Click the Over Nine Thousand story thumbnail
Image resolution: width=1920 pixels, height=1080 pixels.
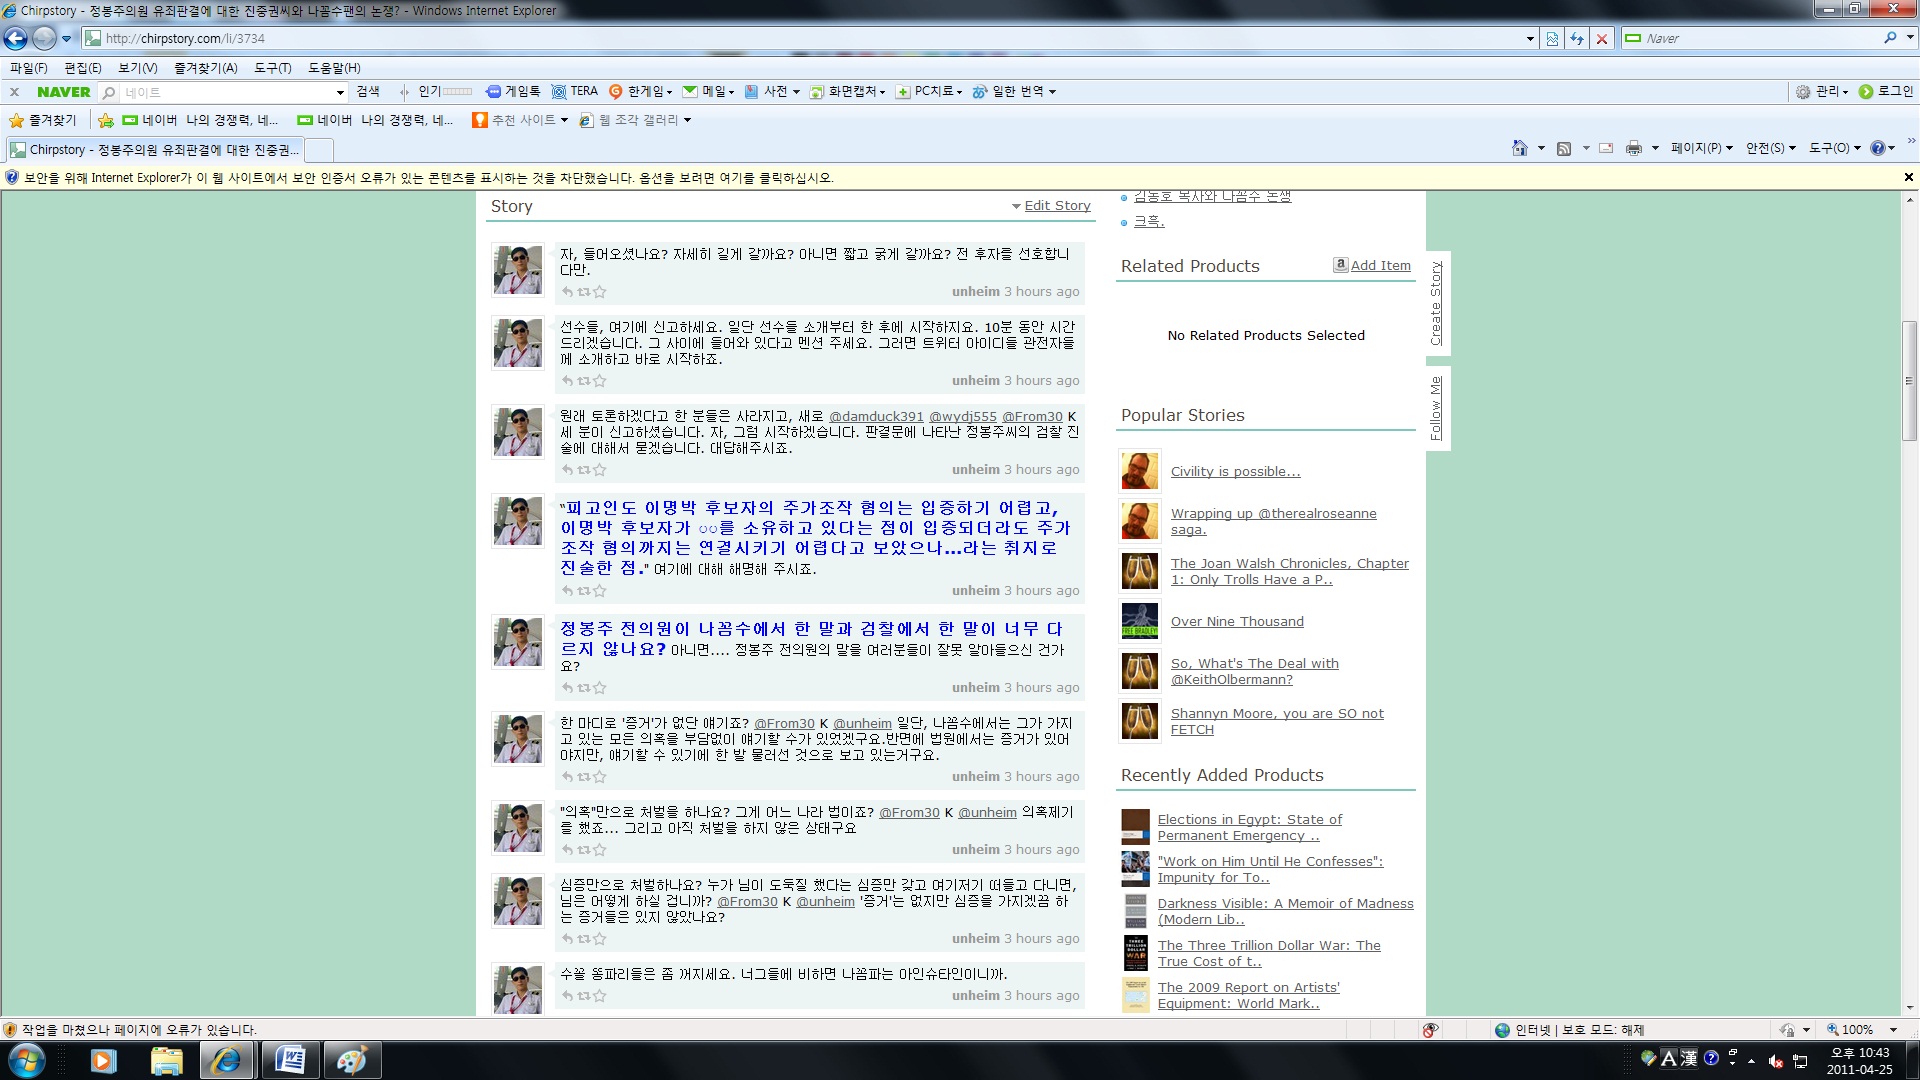tap(1139, 621)
